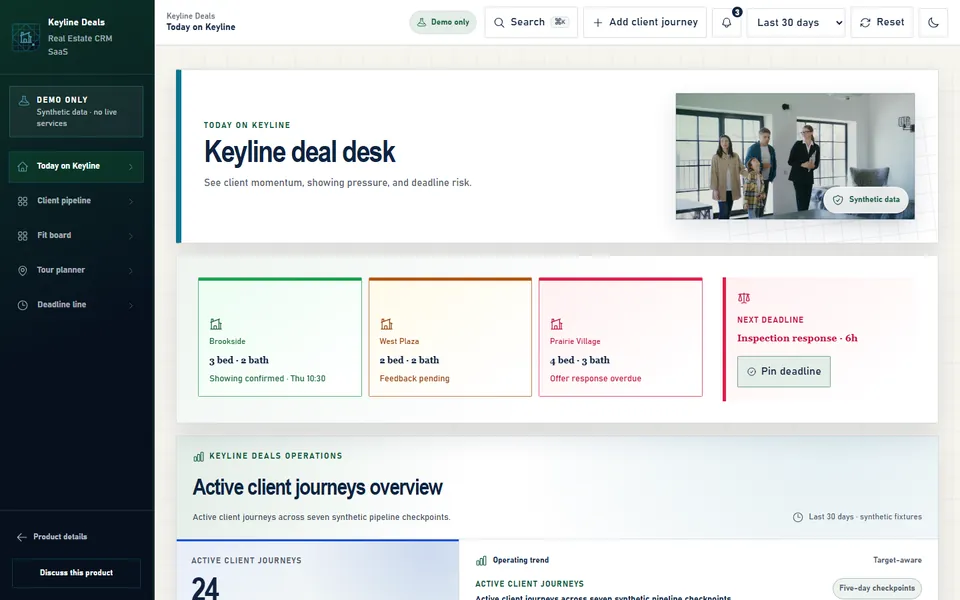Viewport: 960px width, 600px height.
Task: Click 'Inspection response · 6h' text
Action: [x=797, y=339]
